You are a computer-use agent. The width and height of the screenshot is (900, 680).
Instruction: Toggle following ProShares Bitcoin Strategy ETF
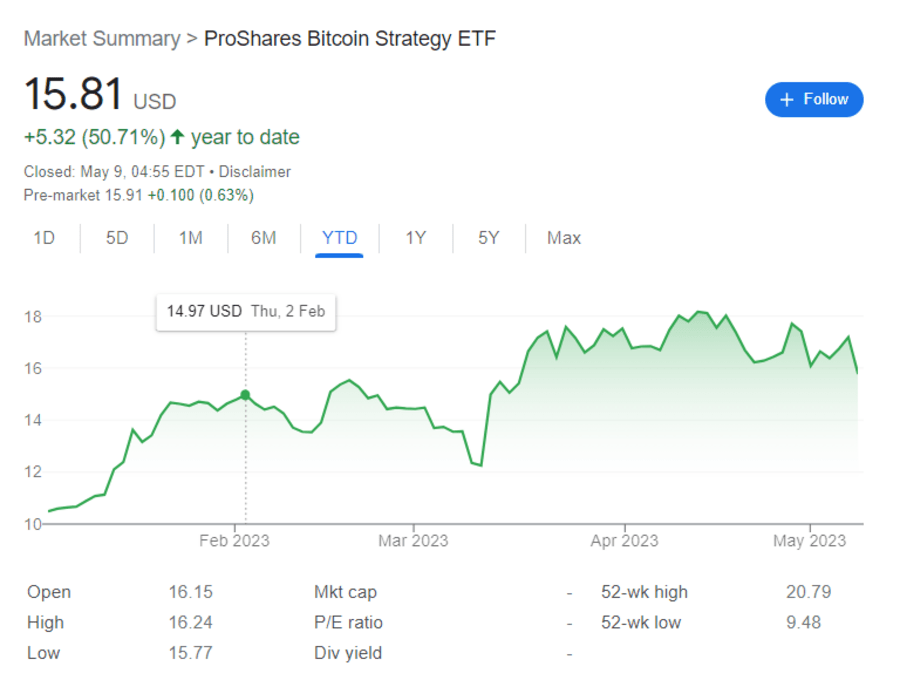[x=814, y=100]
